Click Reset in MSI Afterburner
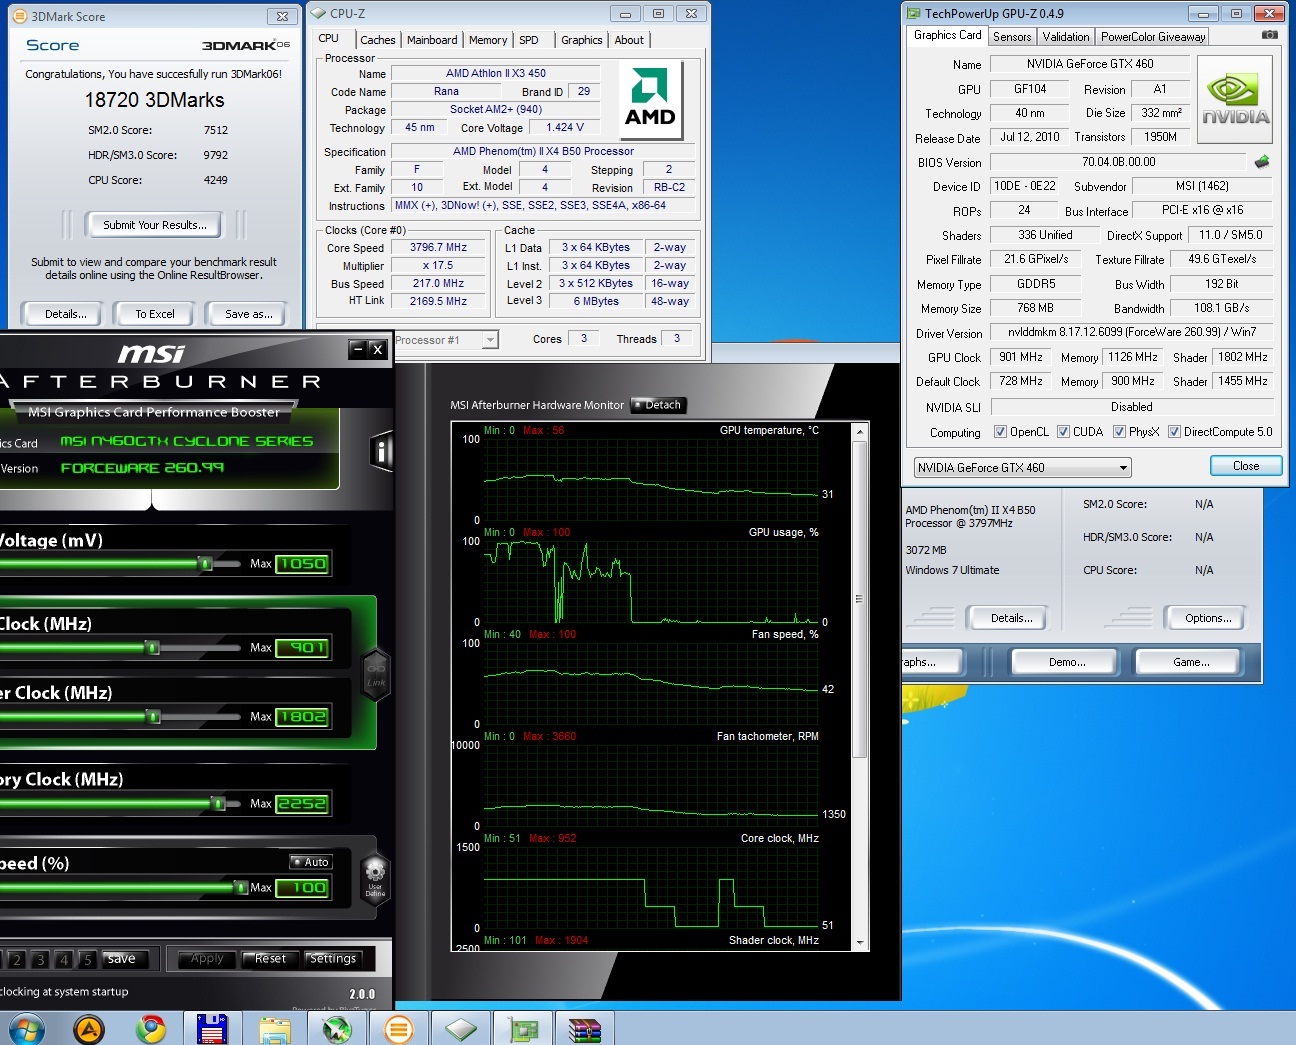The height and width of the screenshot is (1045, 1296). click(x=270, y=958)
